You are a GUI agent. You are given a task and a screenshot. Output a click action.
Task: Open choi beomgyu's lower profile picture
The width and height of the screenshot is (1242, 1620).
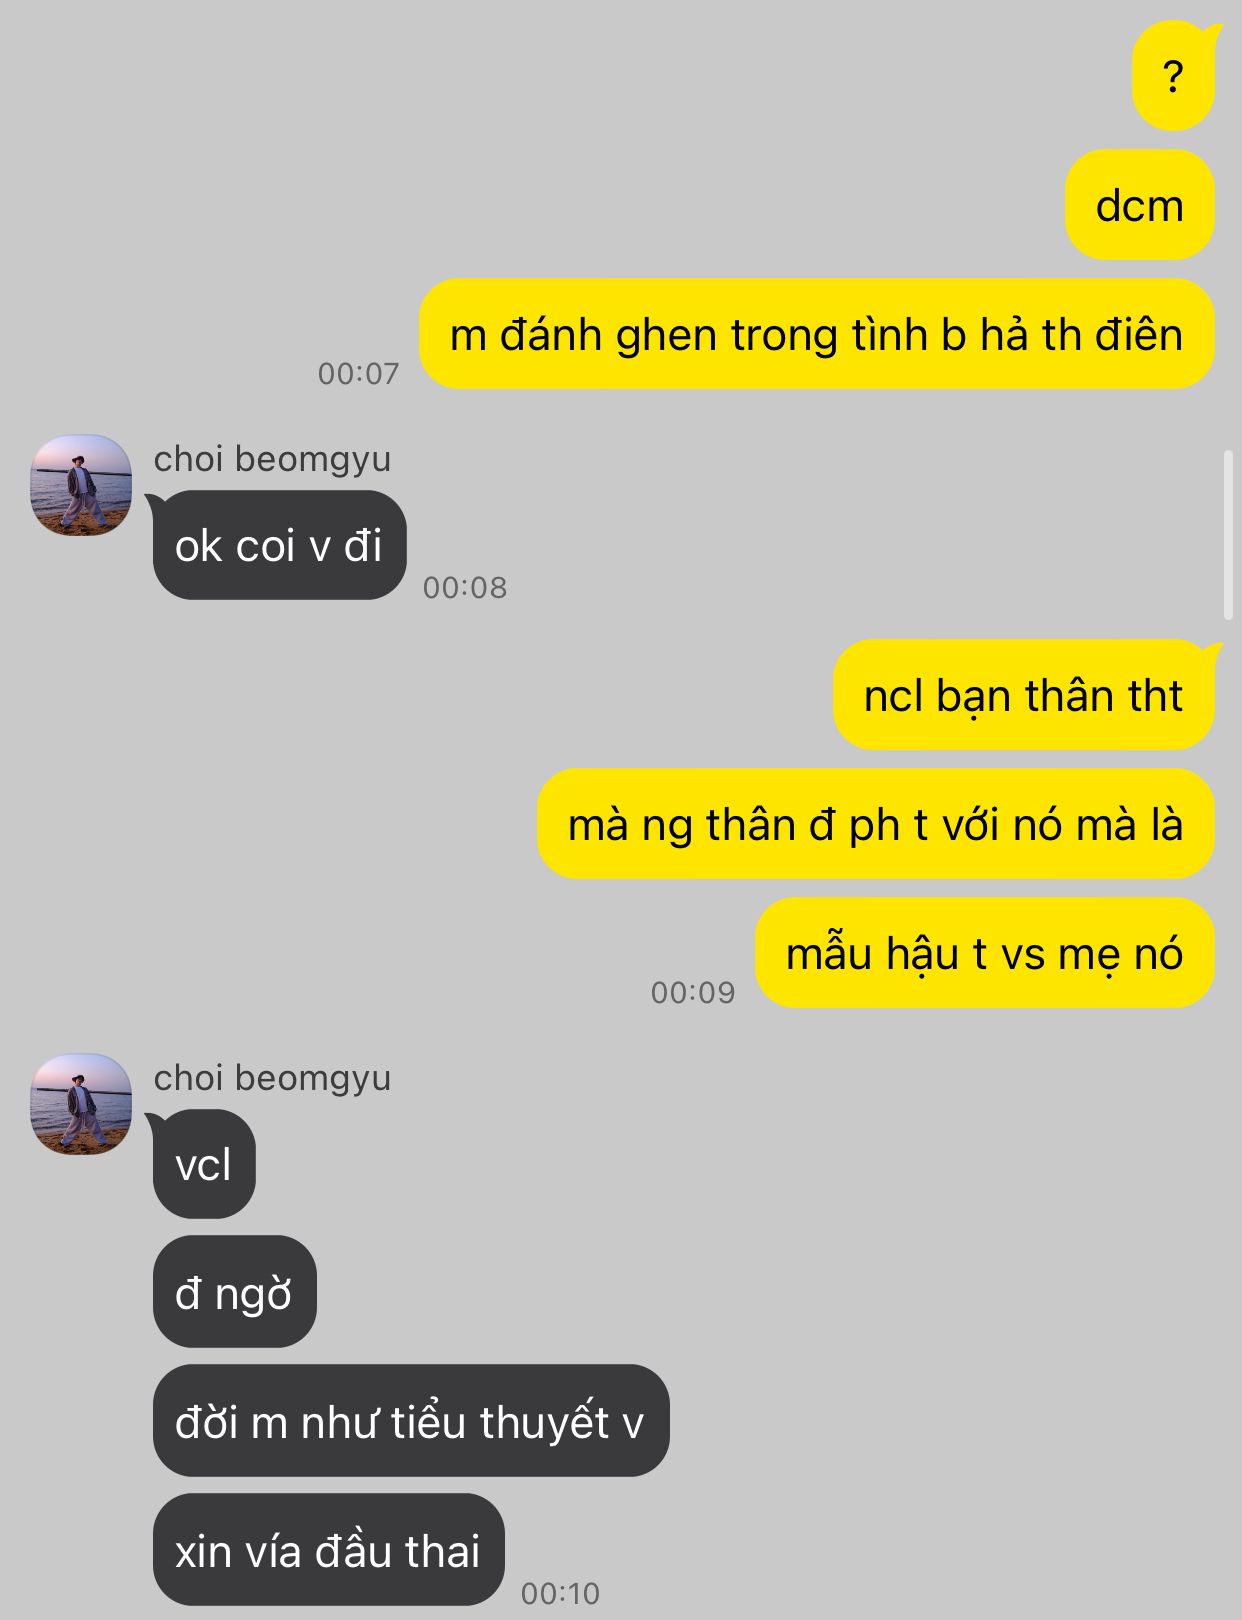click(82, 1104)
